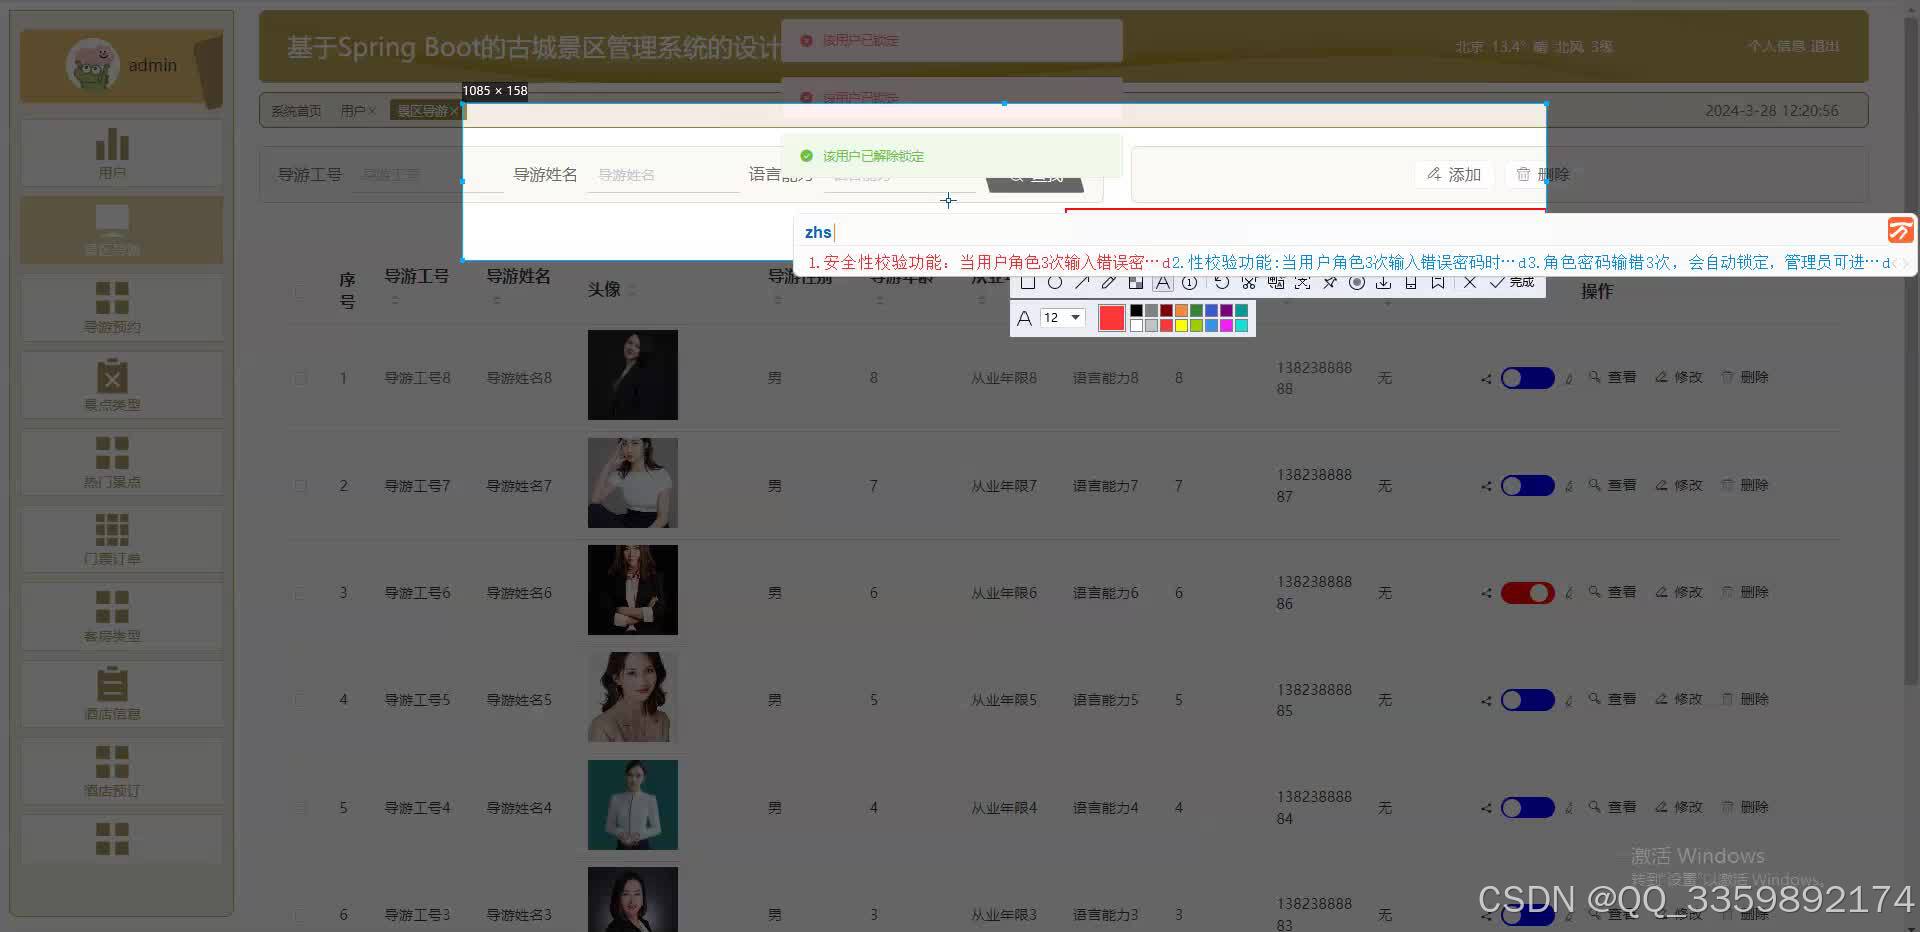
Task: Sort by 导游工号 column arrows
Action: (x=394, y=299)
